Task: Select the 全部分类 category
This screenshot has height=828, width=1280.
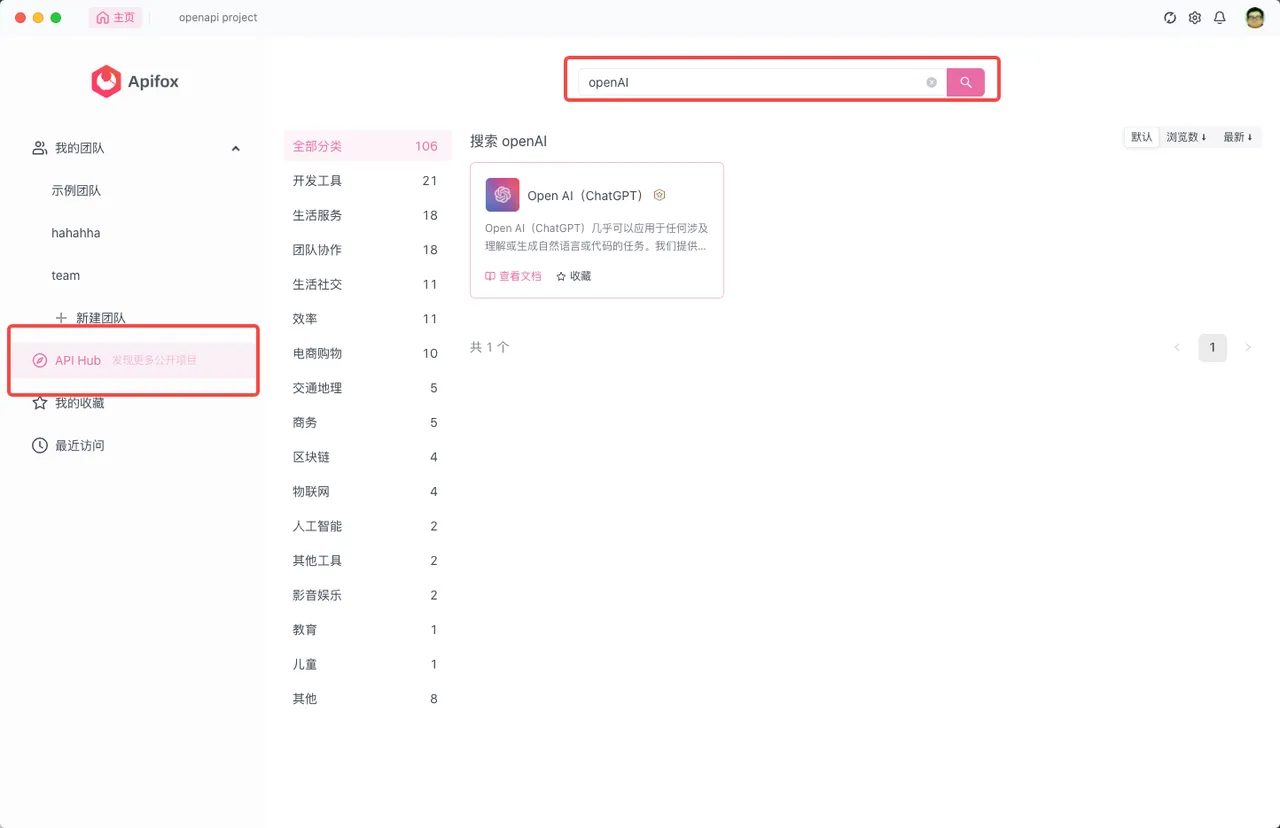Action: (x=367, y=146)
